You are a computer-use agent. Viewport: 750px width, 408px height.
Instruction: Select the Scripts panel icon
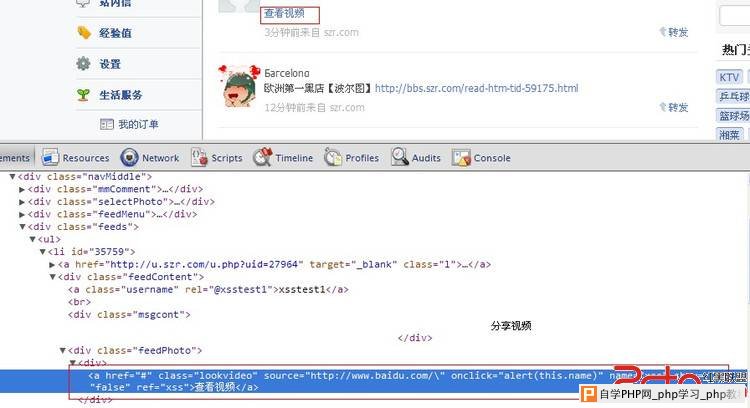[x=199, y=157]
